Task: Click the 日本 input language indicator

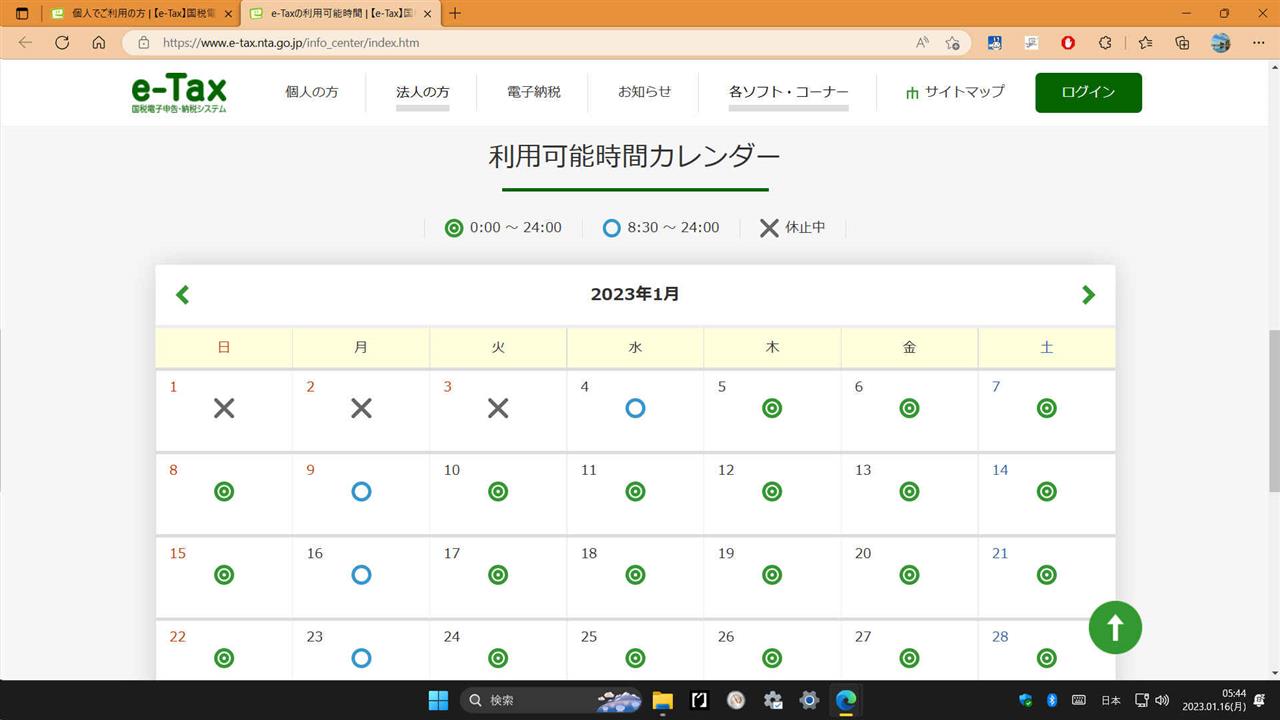Action: click(1111, 700)
